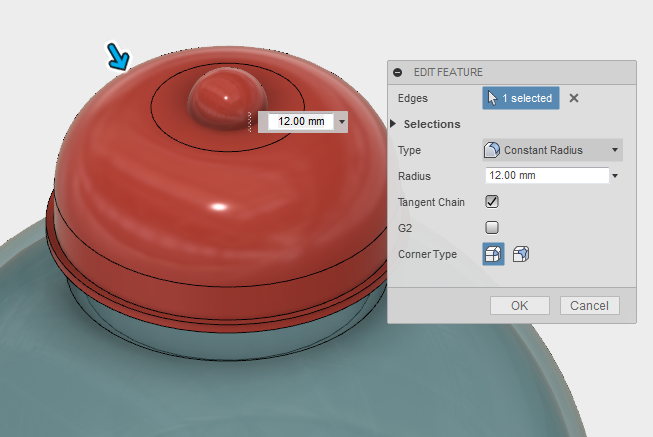Click the 'Tangent Chain' label
653x437 pixels.
431,202
